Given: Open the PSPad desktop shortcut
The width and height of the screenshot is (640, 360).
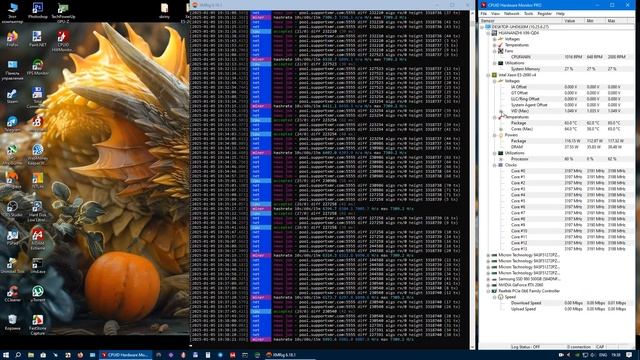Looking at the screenshot, I should click(12, 237).
